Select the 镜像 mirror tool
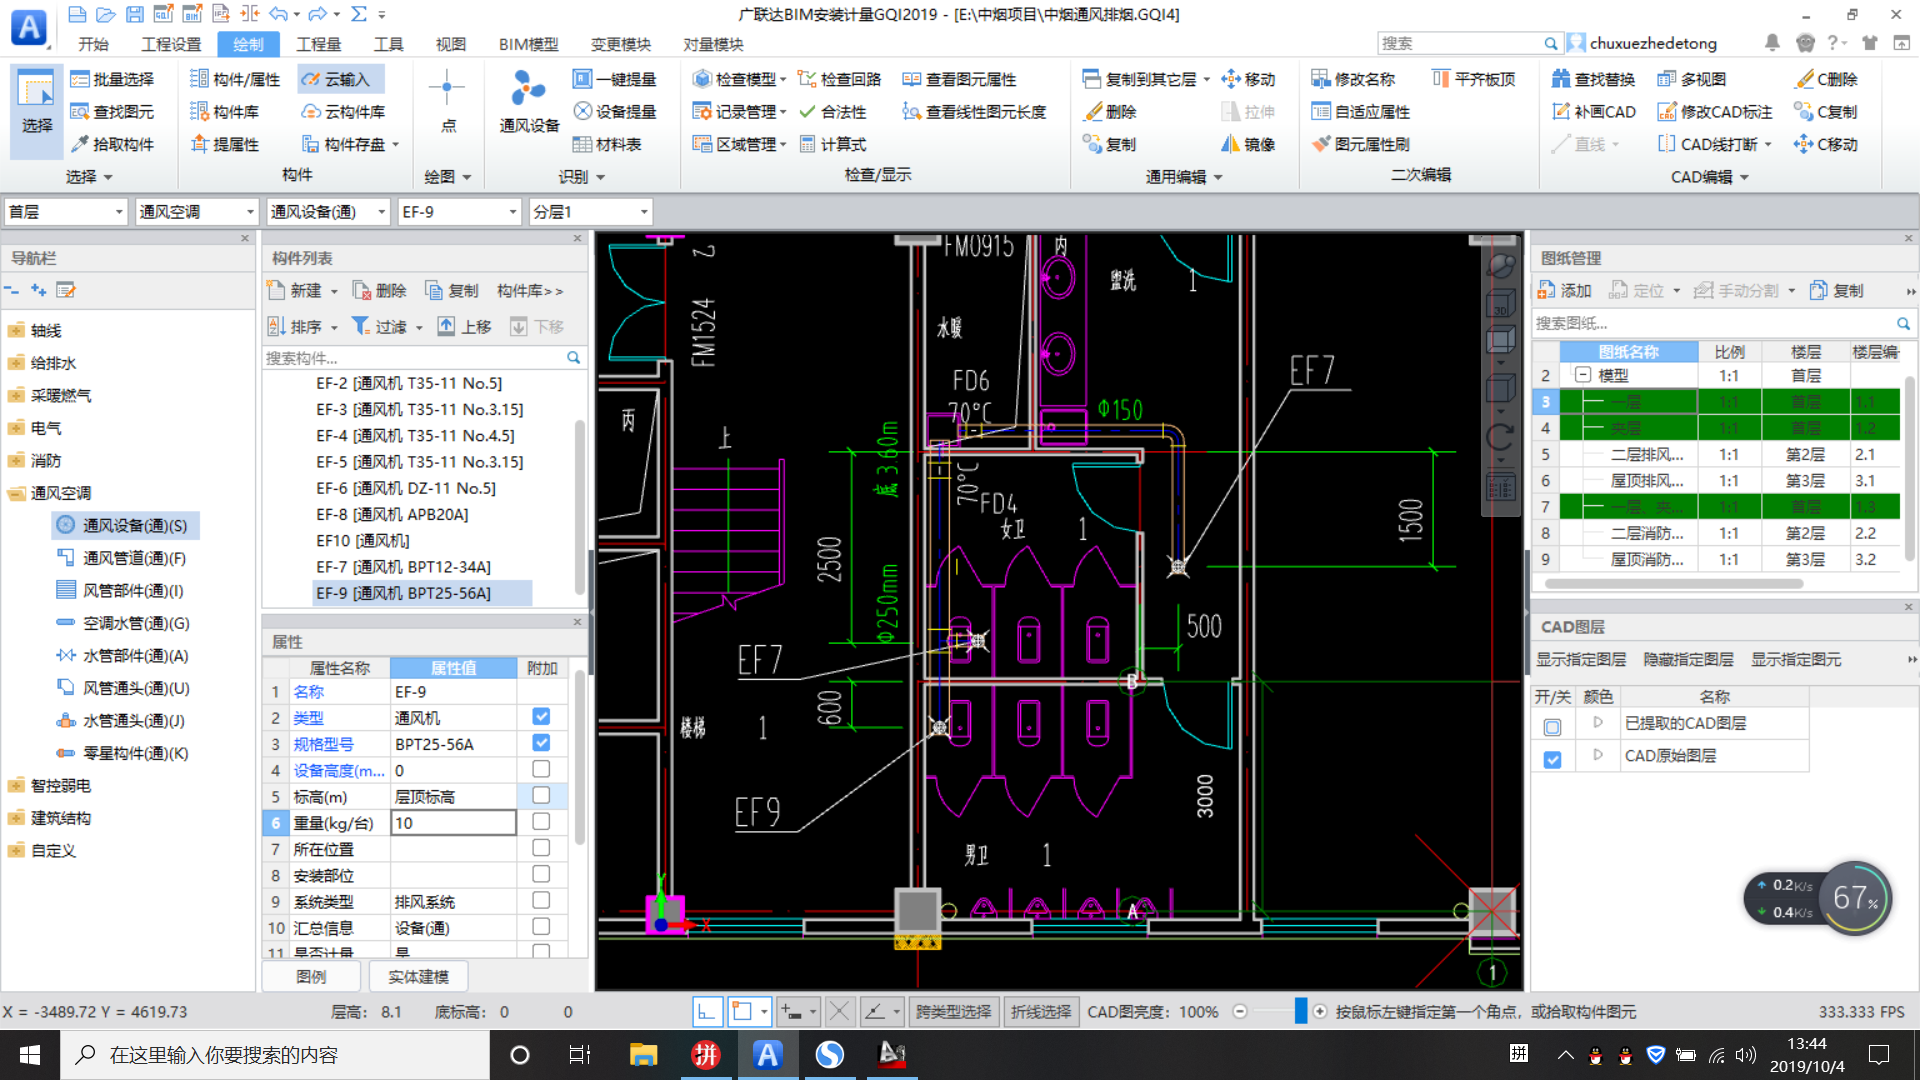 click(1248, 144)
